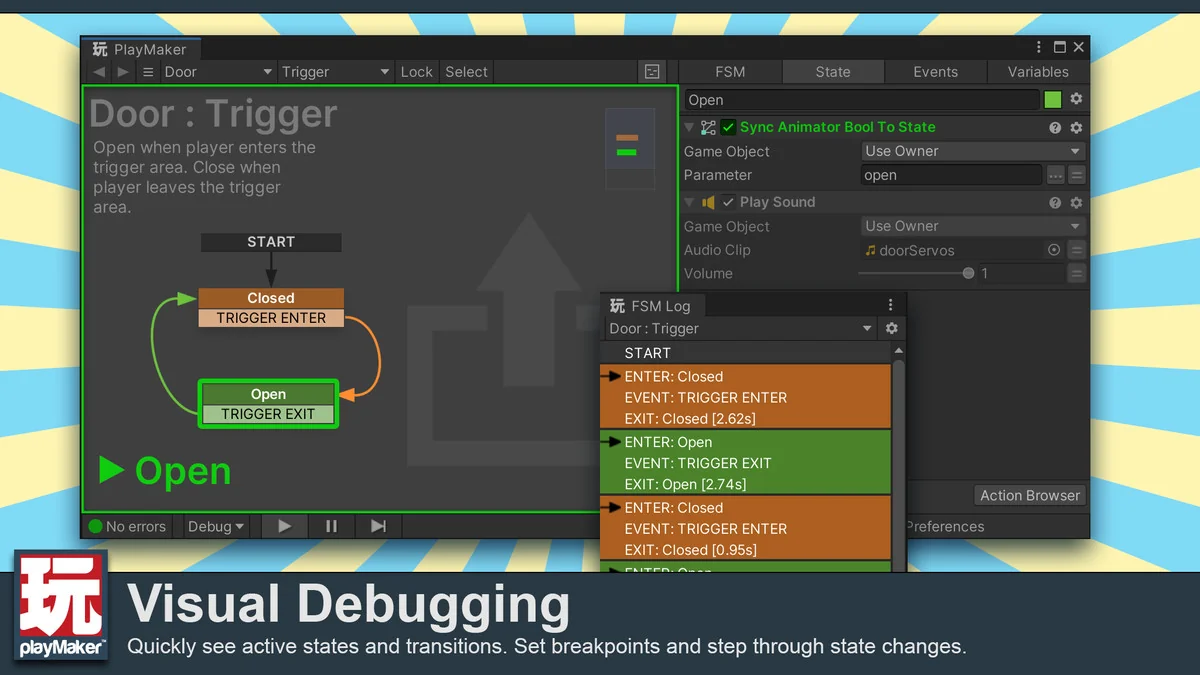The image size is (1200, 675).
Task: Open the settings gear for Sync Animator Bool action
Action: (1076, 128)
